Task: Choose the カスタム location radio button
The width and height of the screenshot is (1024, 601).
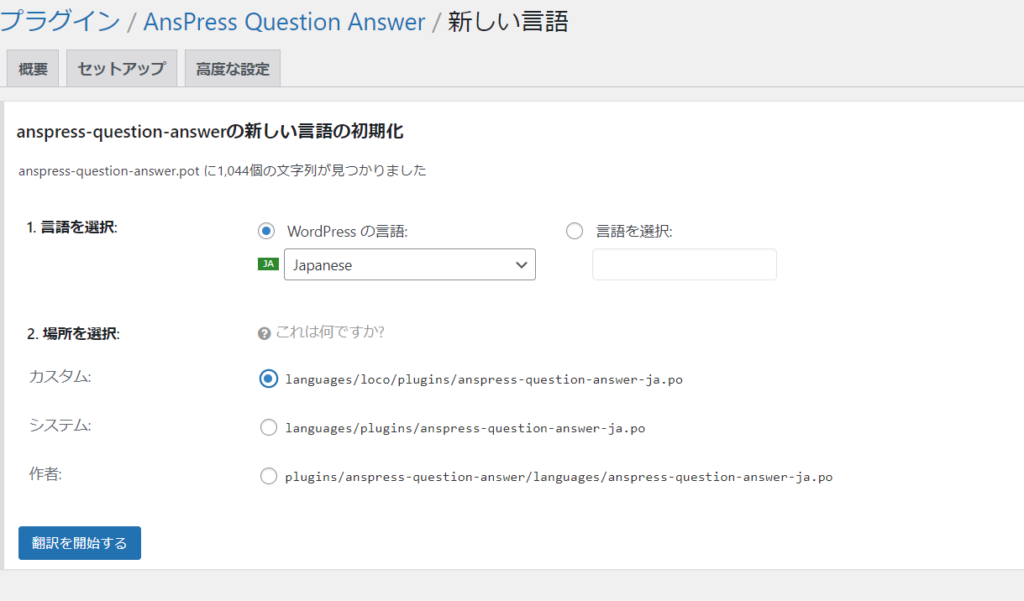Action: click(x=268, y=379)
